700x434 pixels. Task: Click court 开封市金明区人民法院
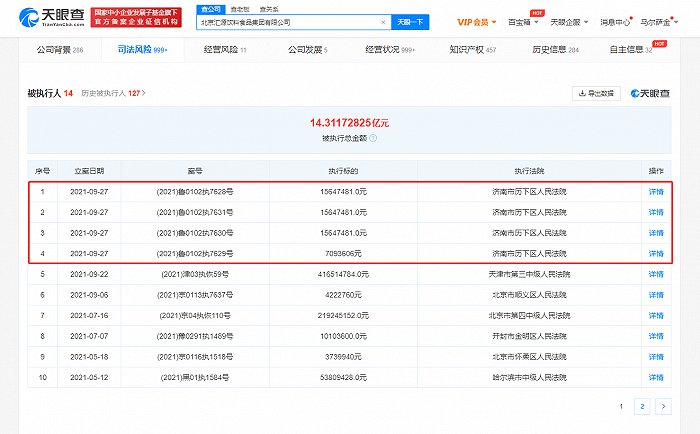[529, 336]
